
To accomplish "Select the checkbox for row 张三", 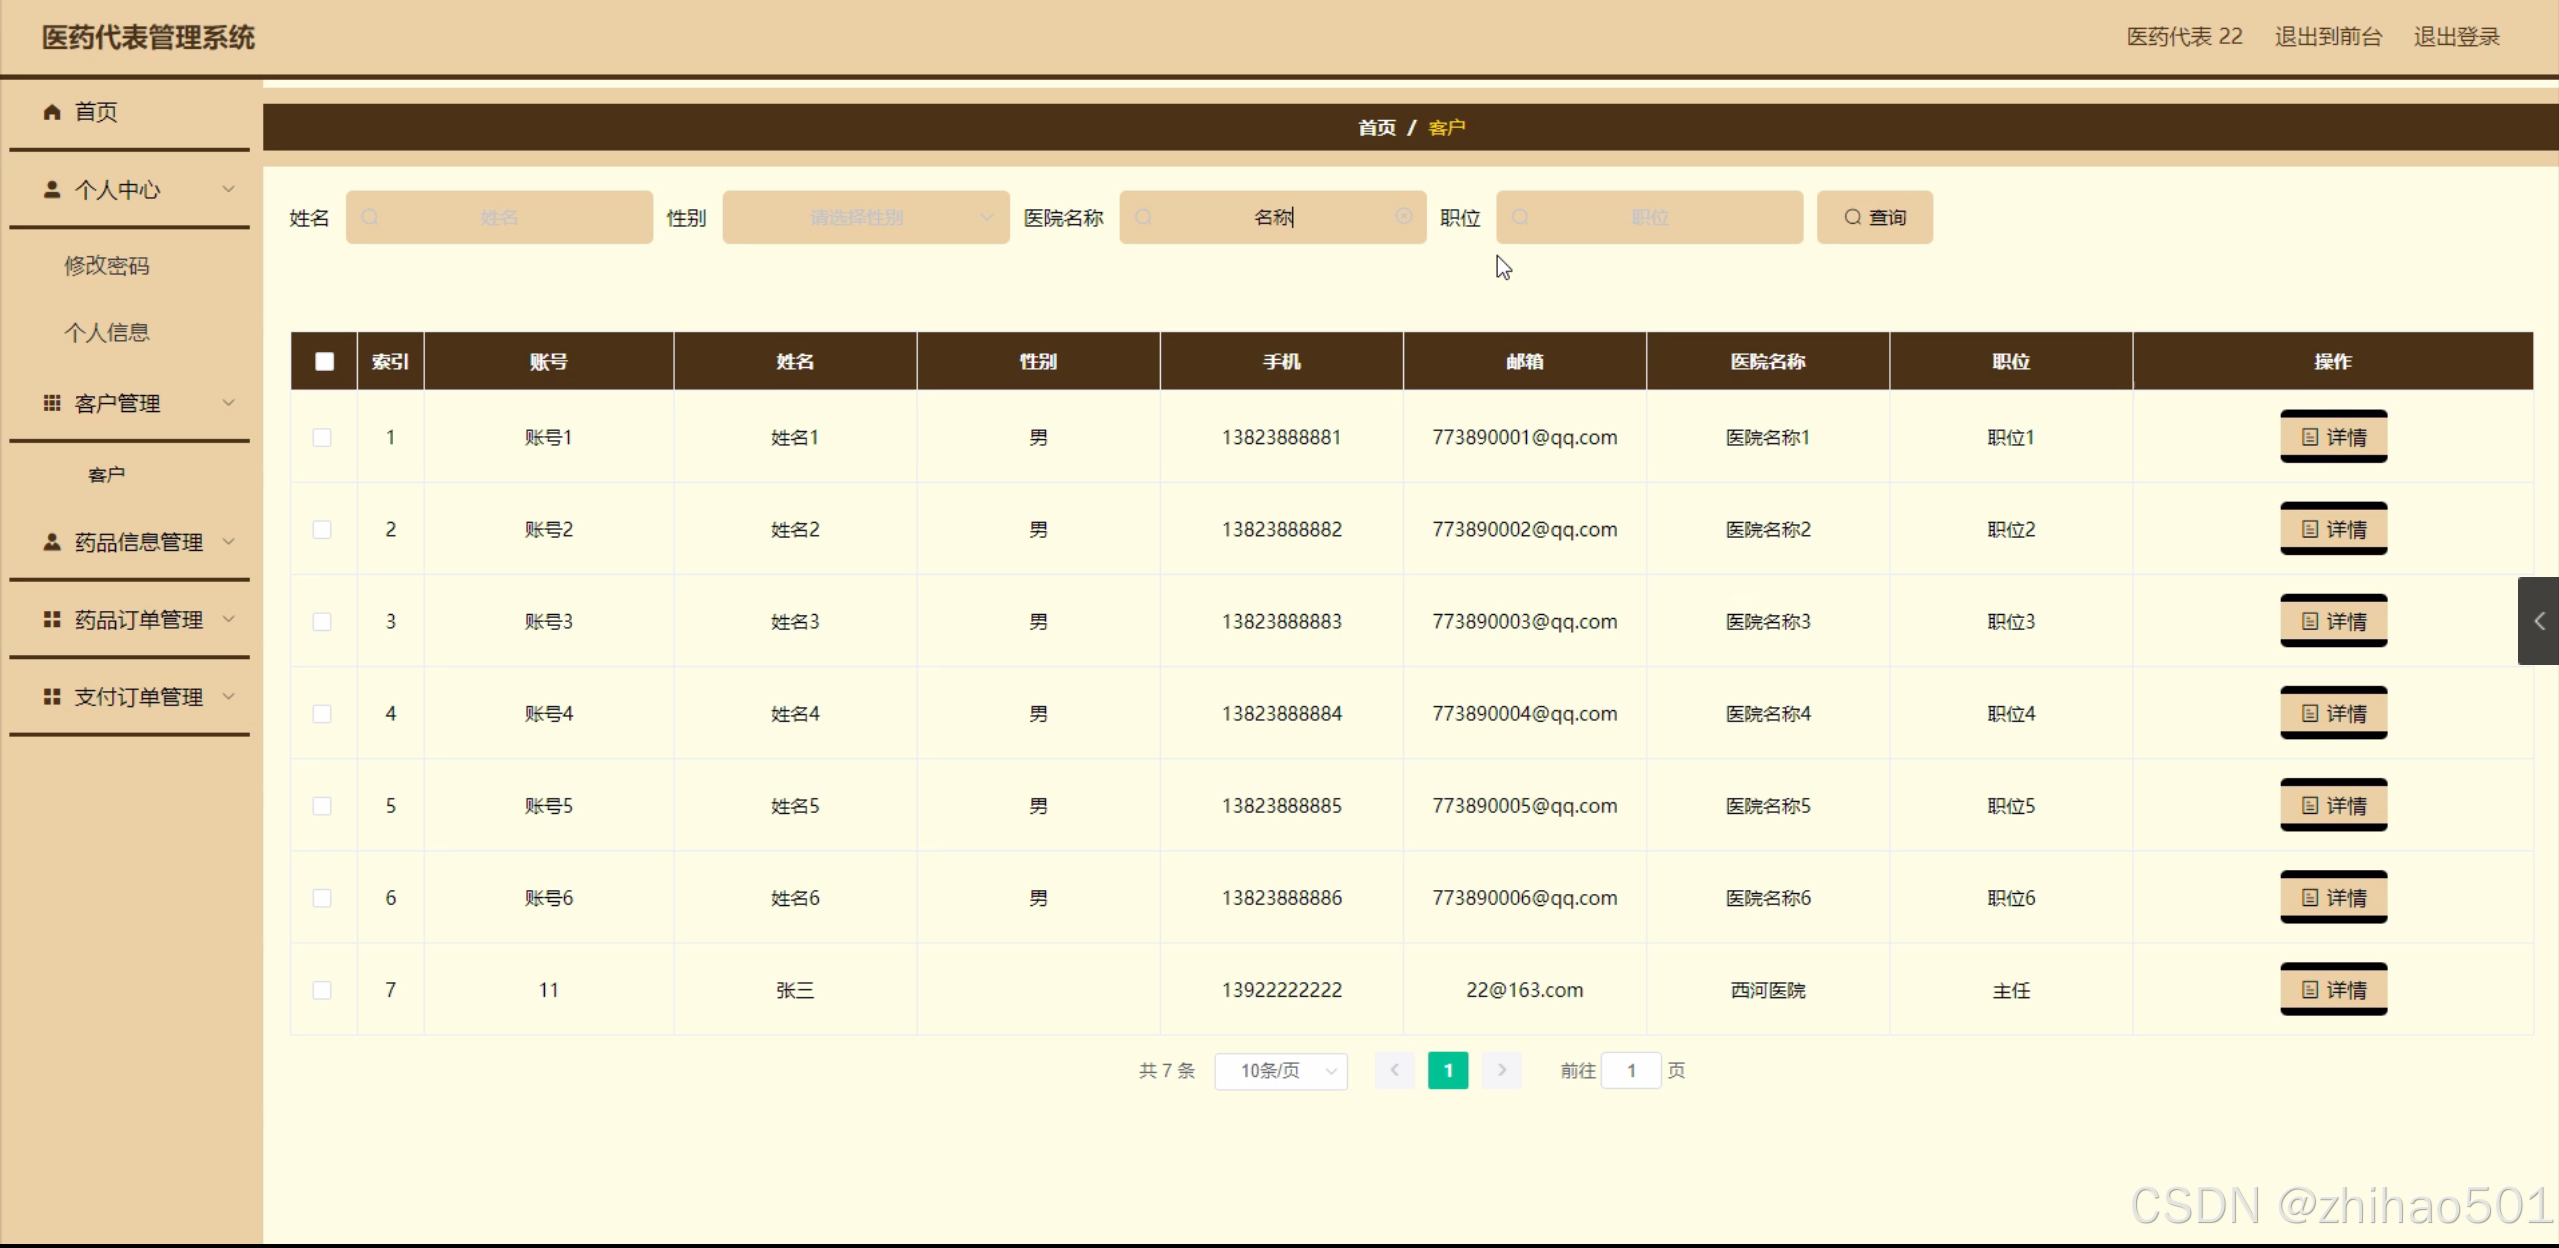I will (322, 990).
